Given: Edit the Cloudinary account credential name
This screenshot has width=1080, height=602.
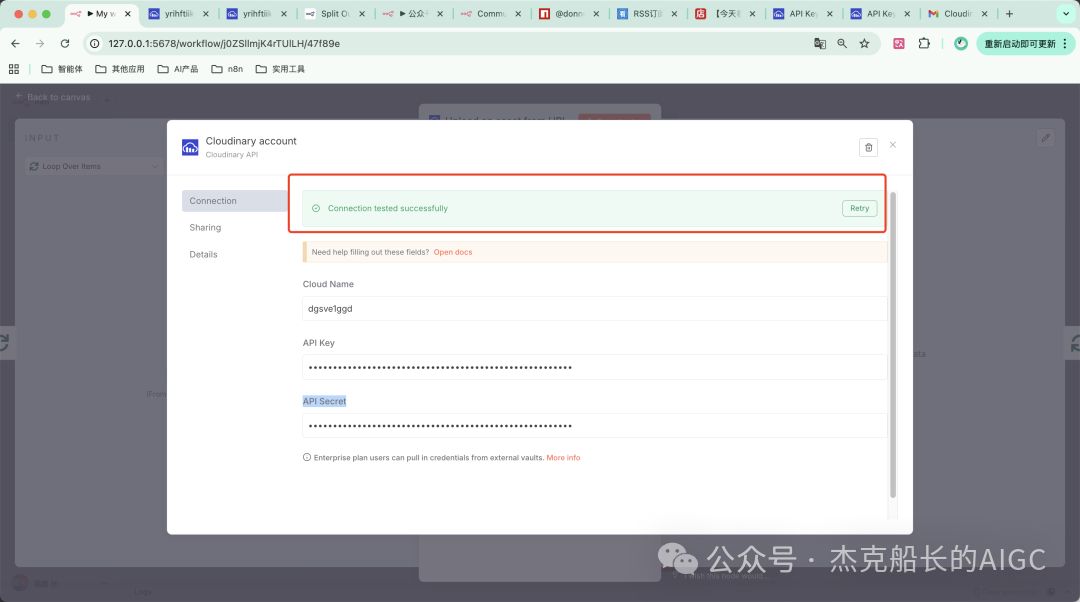Looking at the screenshot, I should 251,141.
